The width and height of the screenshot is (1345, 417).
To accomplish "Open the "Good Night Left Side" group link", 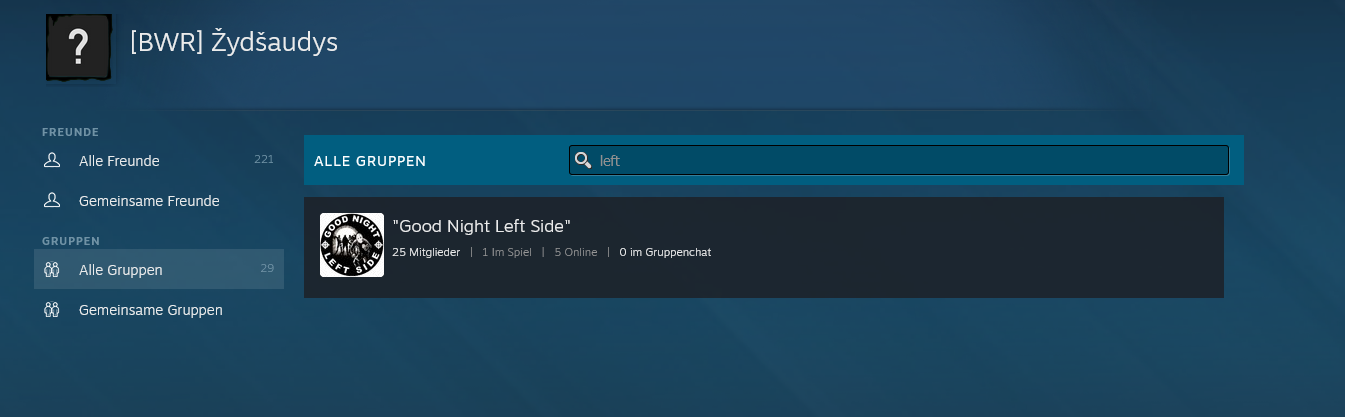I will pos(482,226).
